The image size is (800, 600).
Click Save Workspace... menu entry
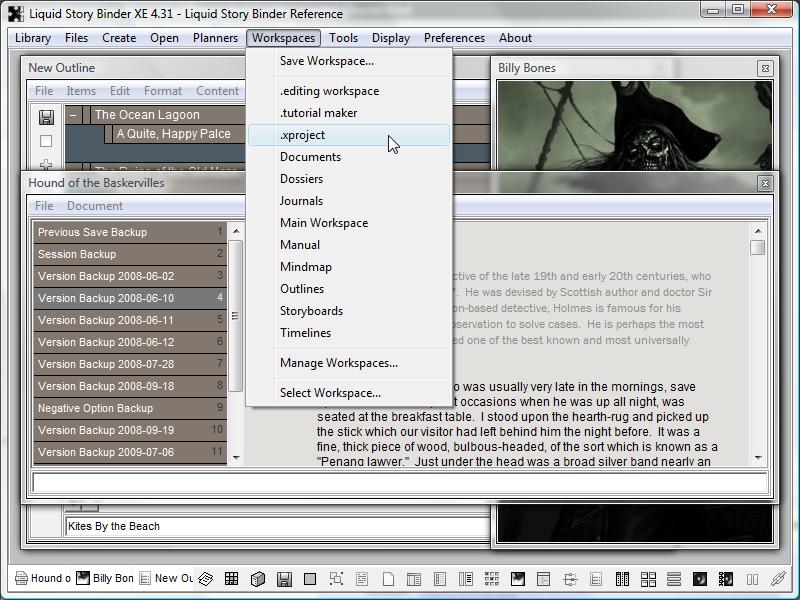pyautogui.click(x=327, y=61)
